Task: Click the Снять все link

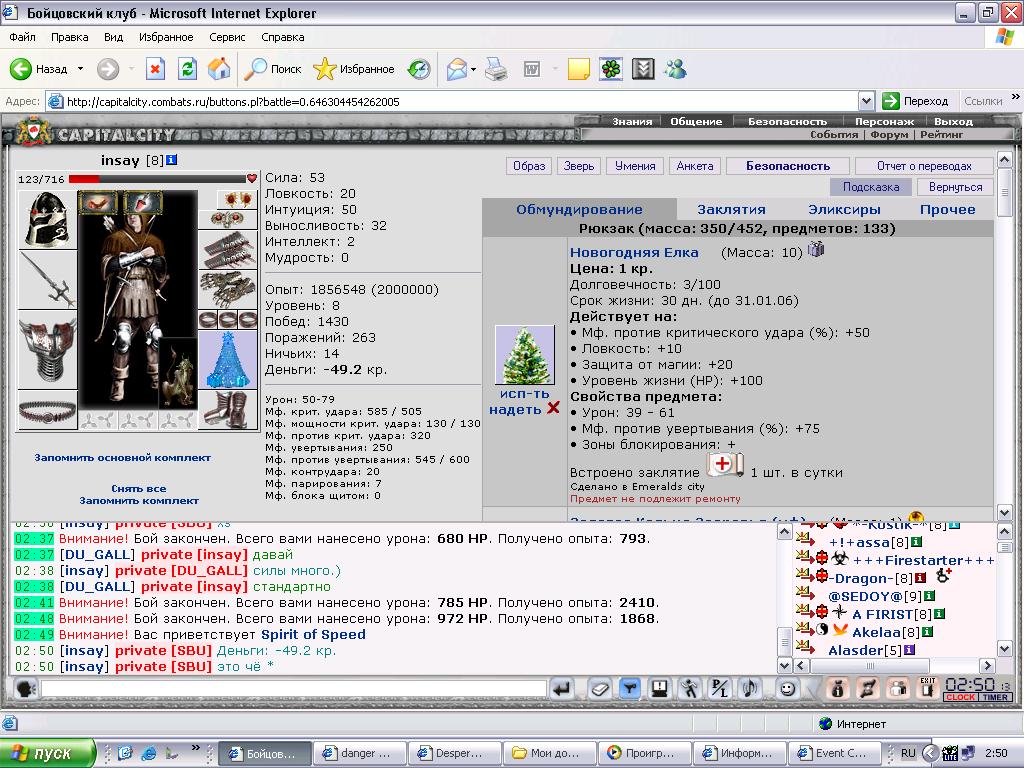Action: point(138,488)
